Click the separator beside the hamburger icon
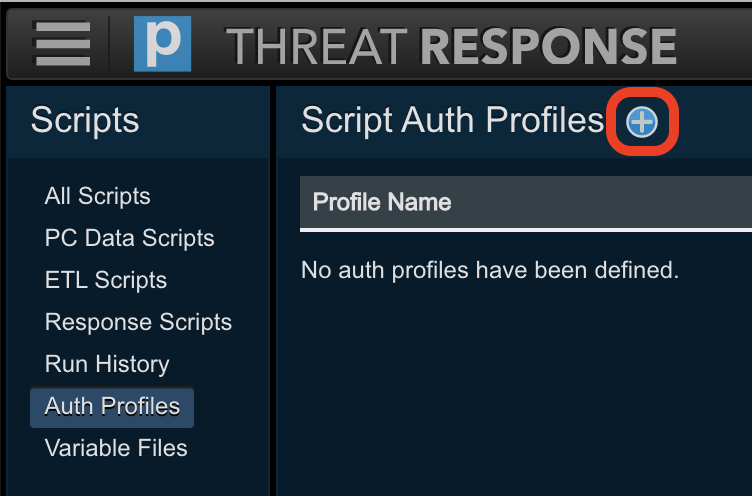Screen dimensions: 752x496 pyautogui.click(x=109, y=45)
